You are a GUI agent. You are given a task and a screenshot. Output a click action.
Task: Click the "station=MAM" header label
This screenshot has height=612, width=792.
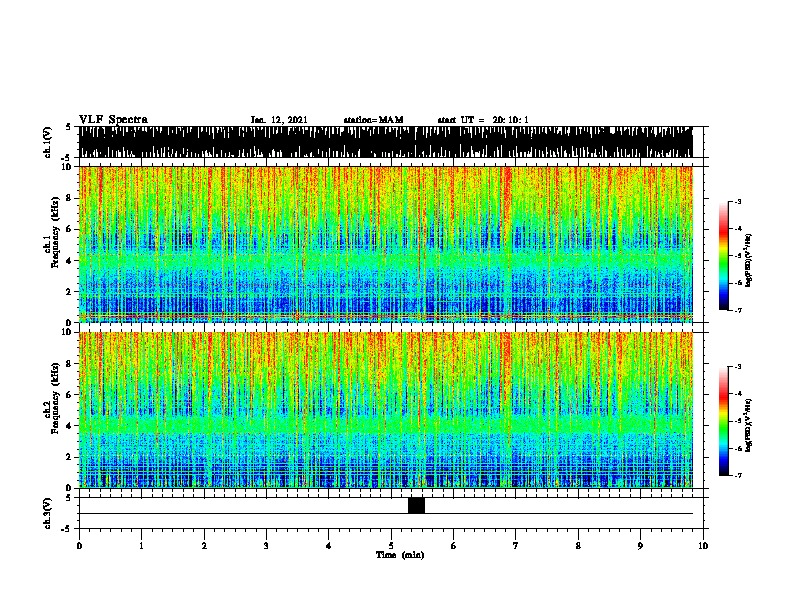click(x=373, y=120)
